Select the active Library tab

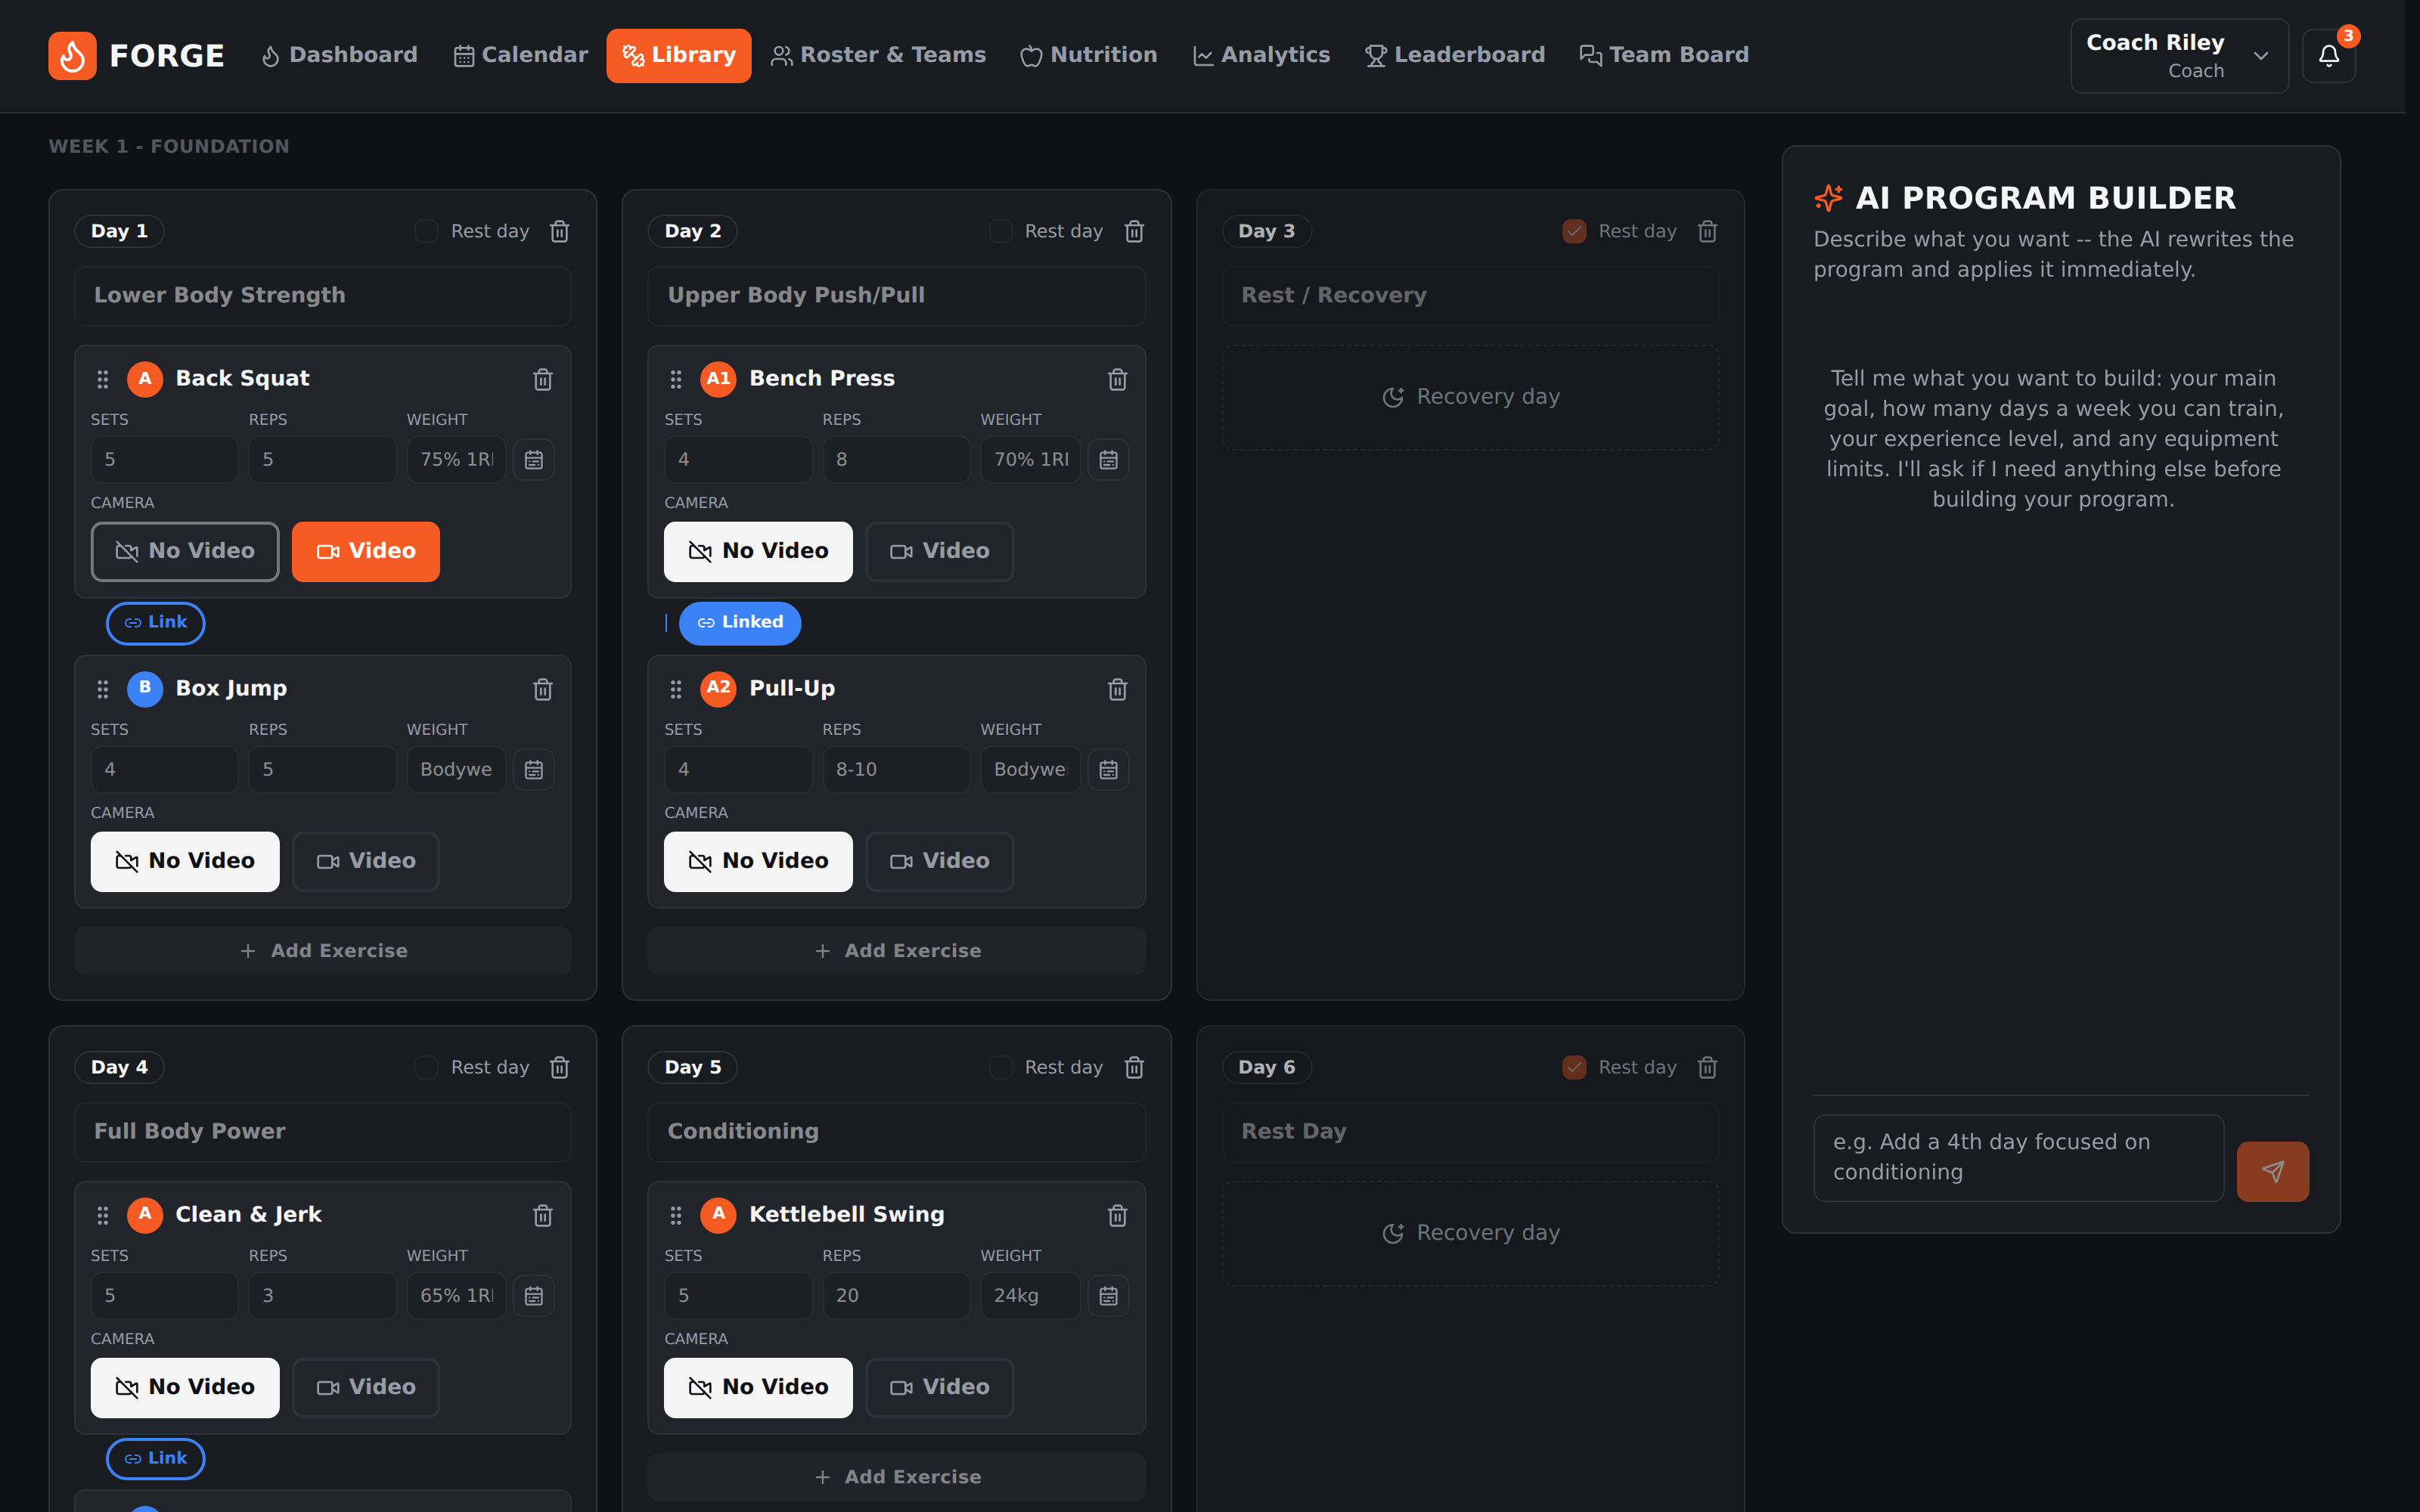[679, 55]
